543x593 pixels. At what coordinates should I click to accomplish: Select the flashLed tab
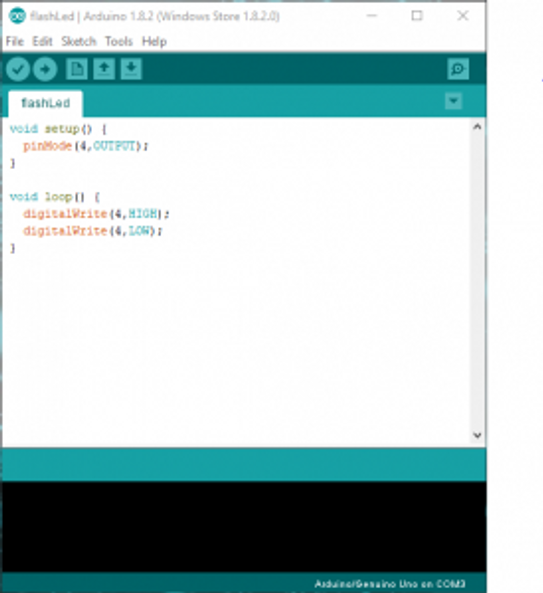pos(45,103)
